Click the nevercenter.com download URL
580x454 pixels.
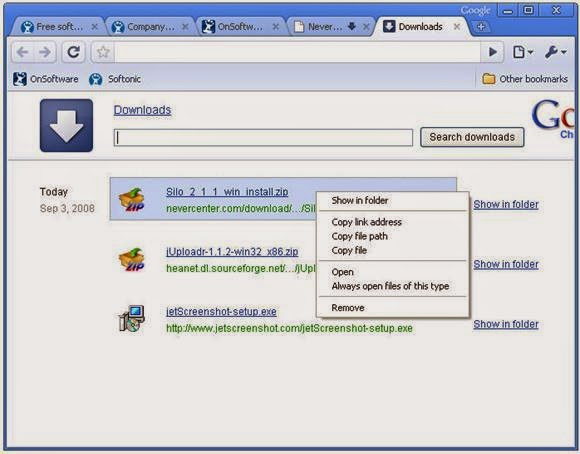(x=241, y=209)
